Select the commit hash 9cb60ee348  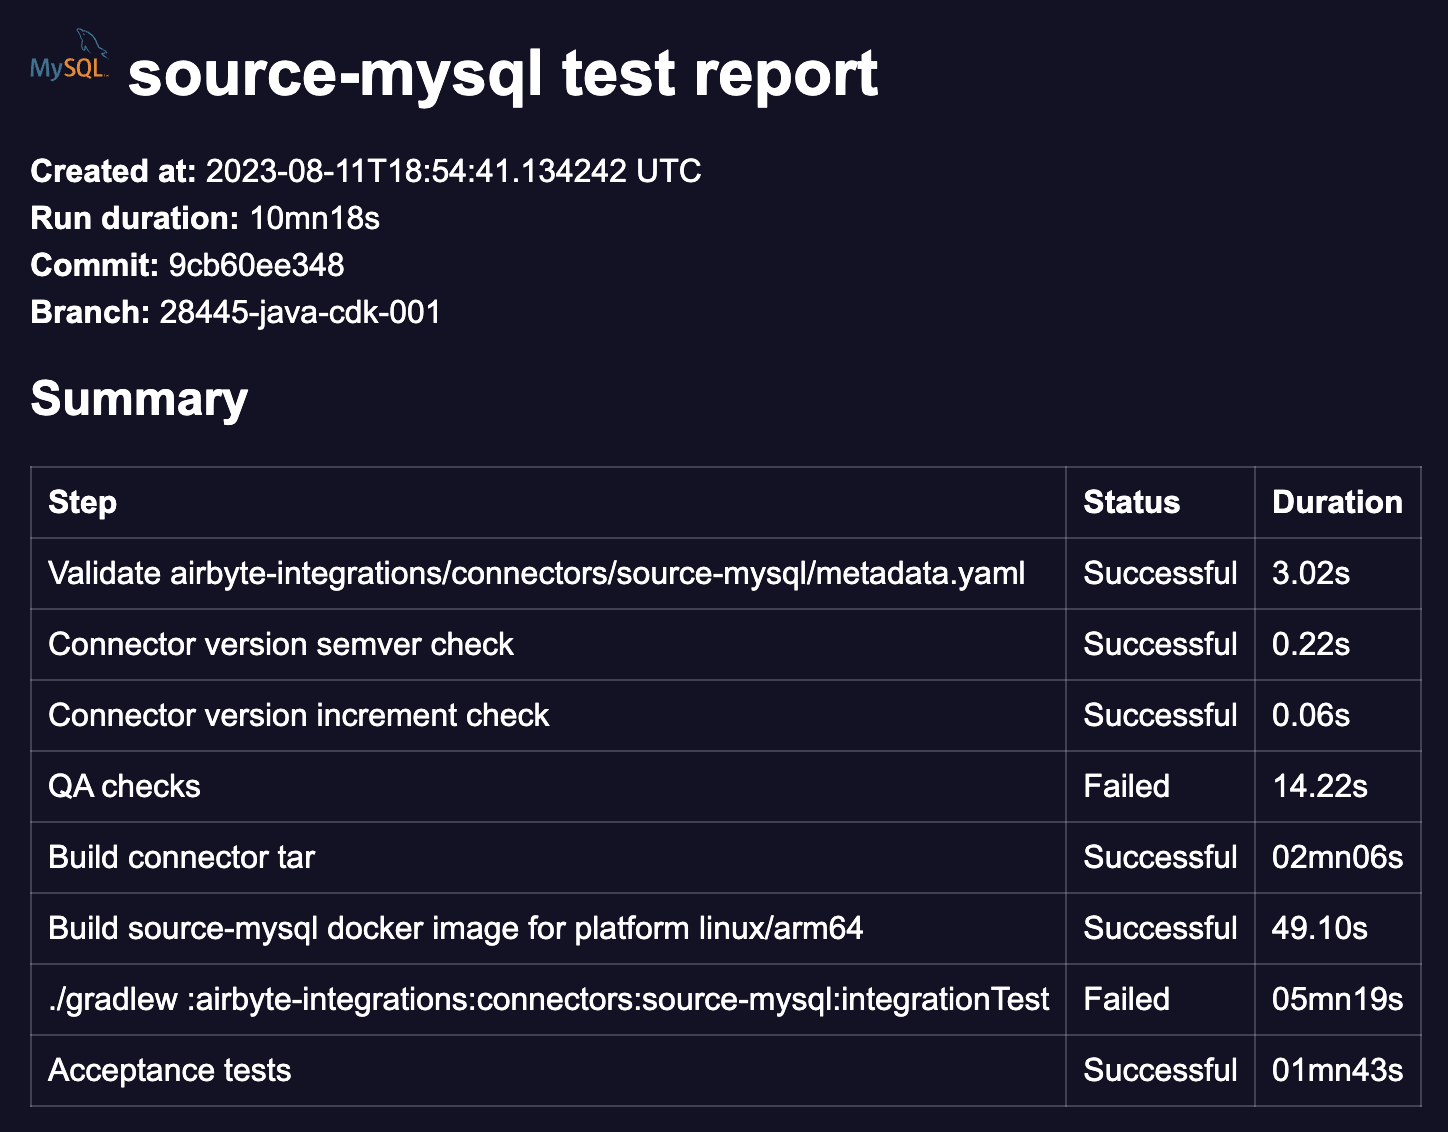255,265
